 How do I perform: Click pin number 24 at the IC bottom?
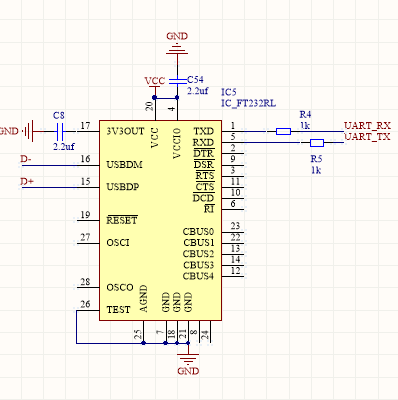coord(205,334)
